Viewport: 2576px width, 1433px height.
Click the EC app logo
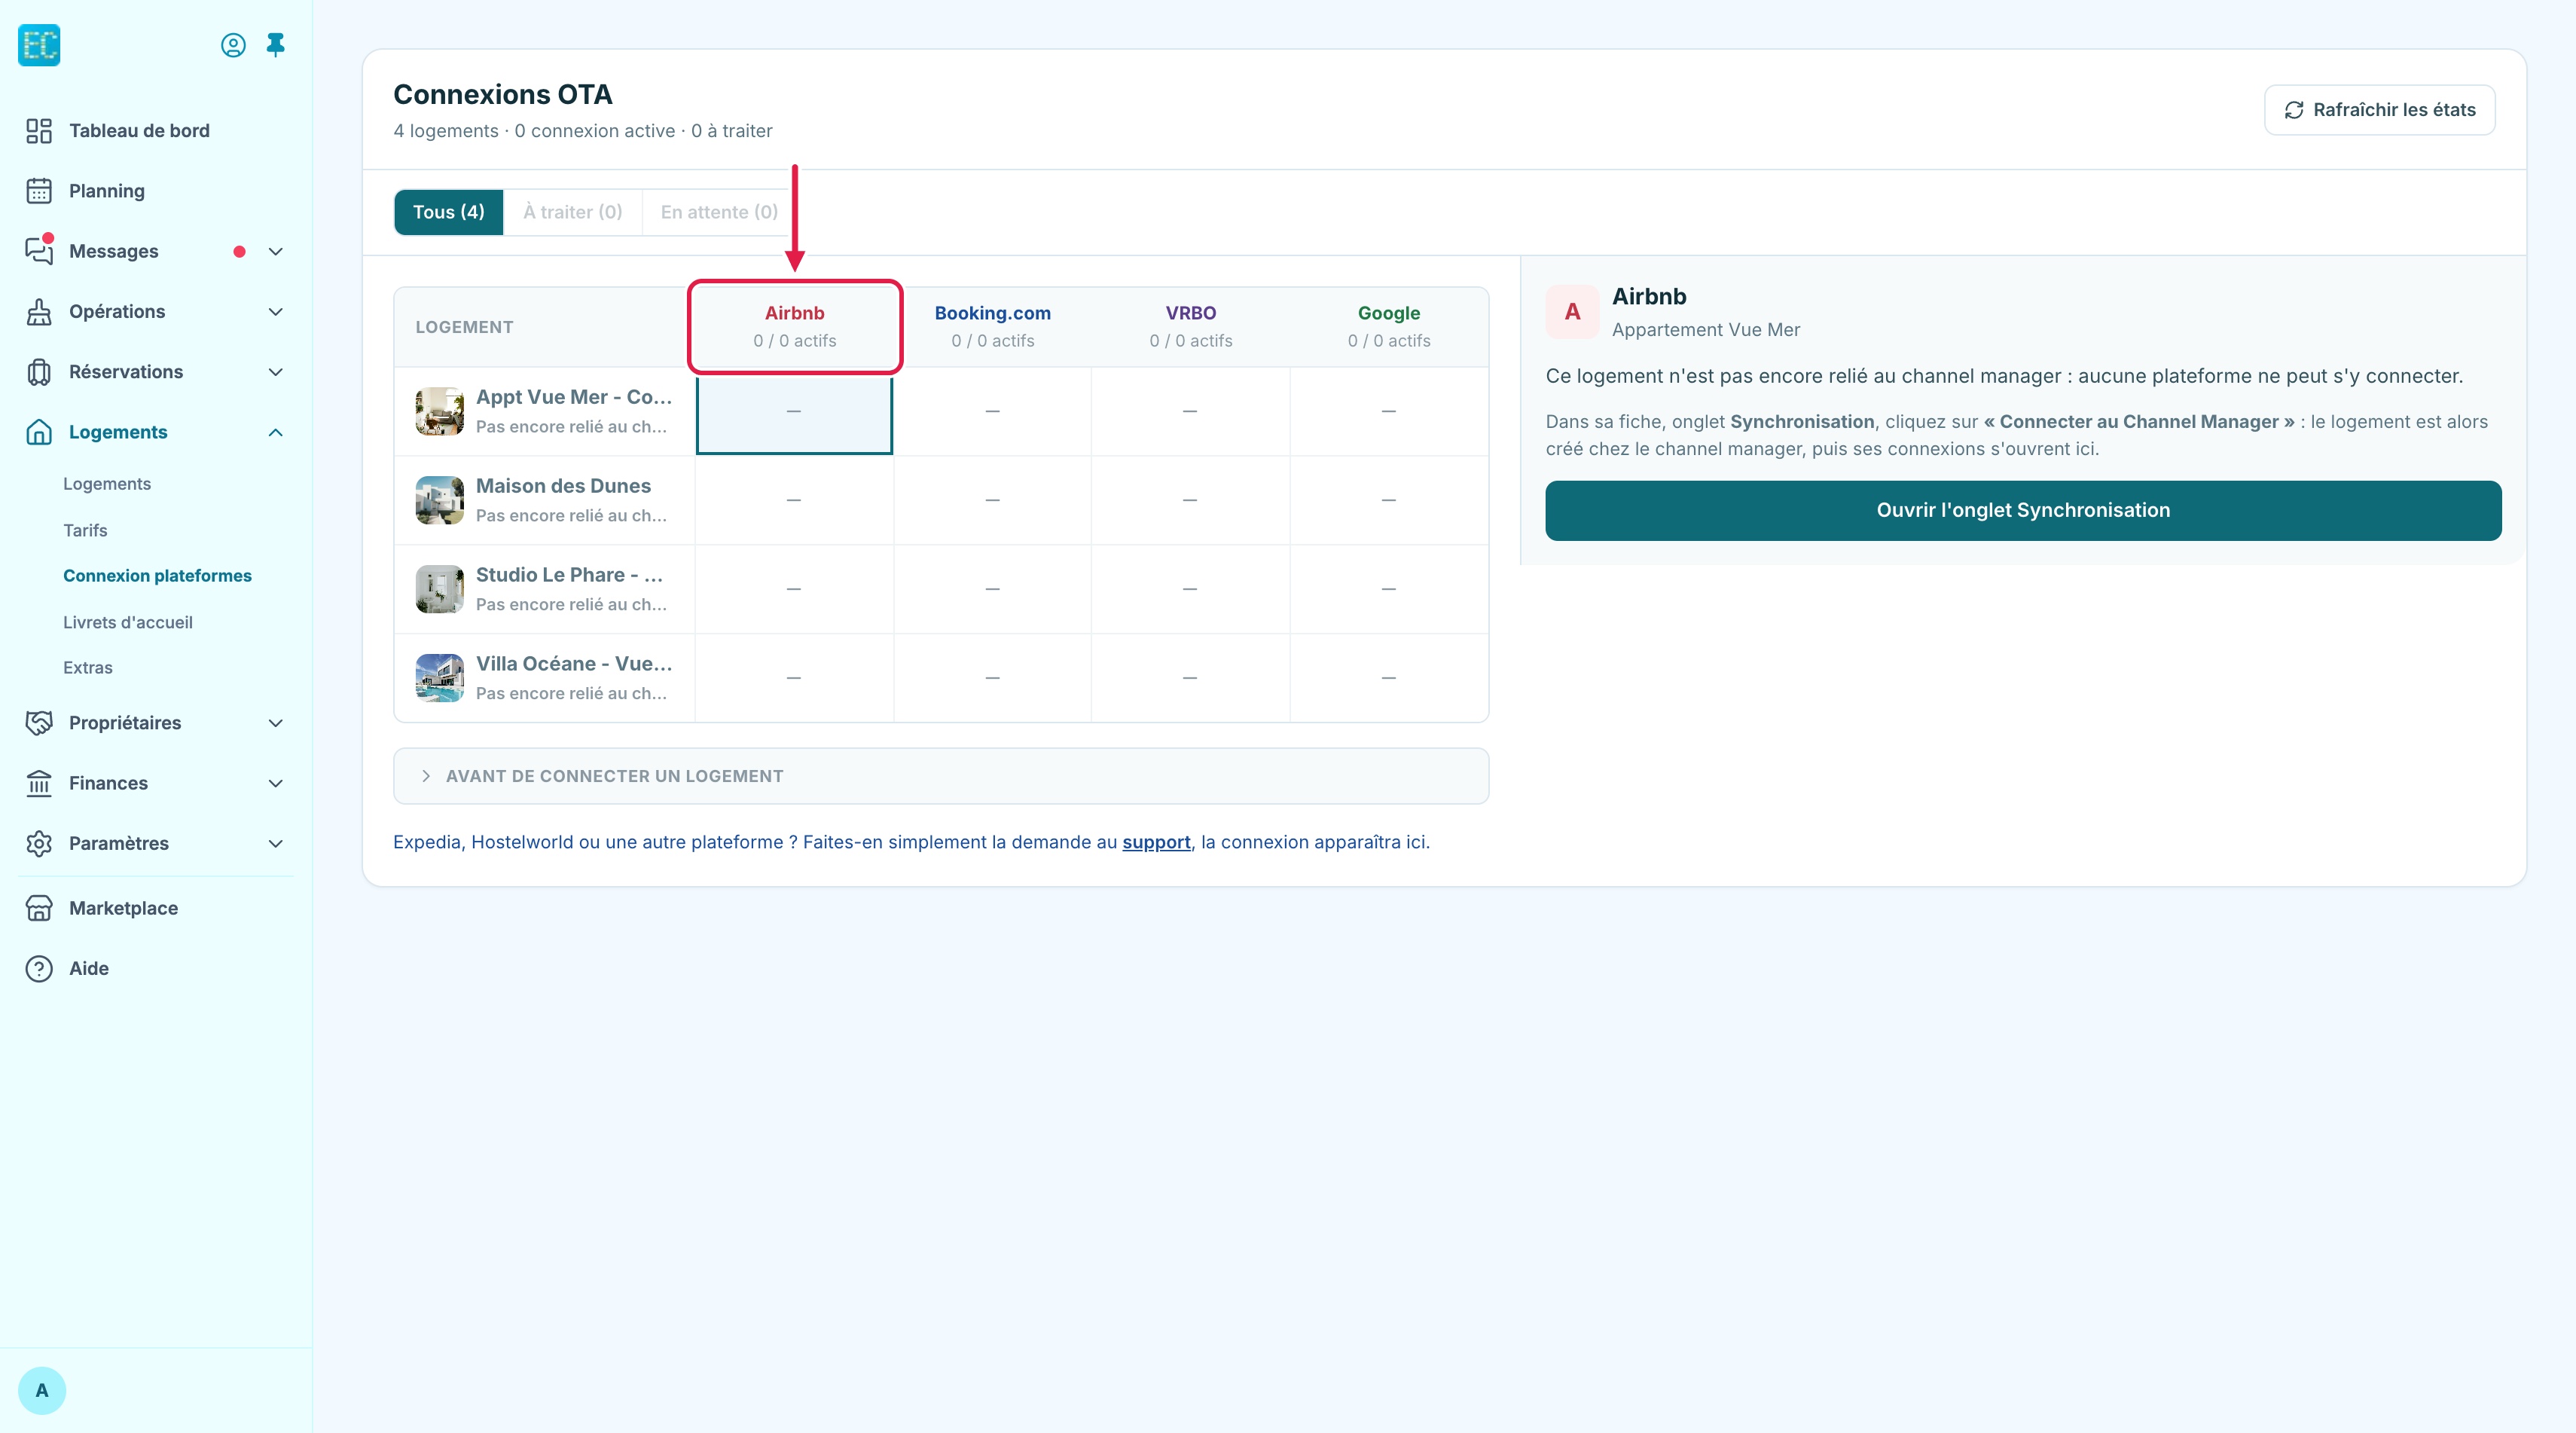(x=39, y=45)
